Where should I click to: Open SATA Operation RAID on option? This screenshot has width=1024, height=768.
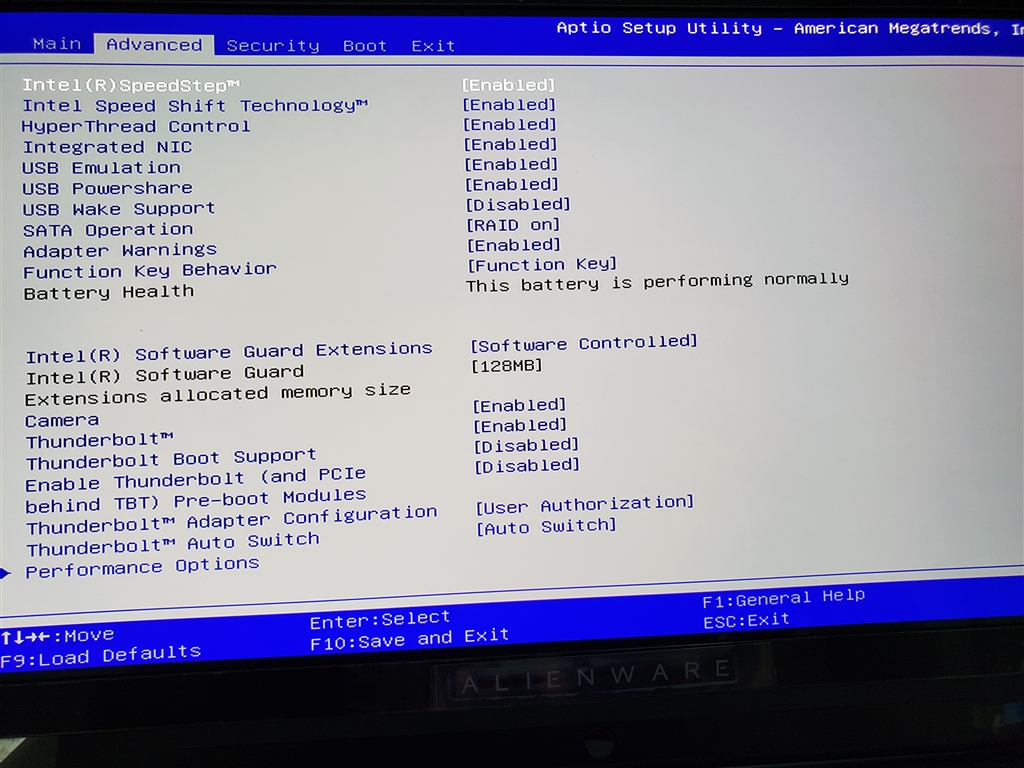click(x=513, y=225)
